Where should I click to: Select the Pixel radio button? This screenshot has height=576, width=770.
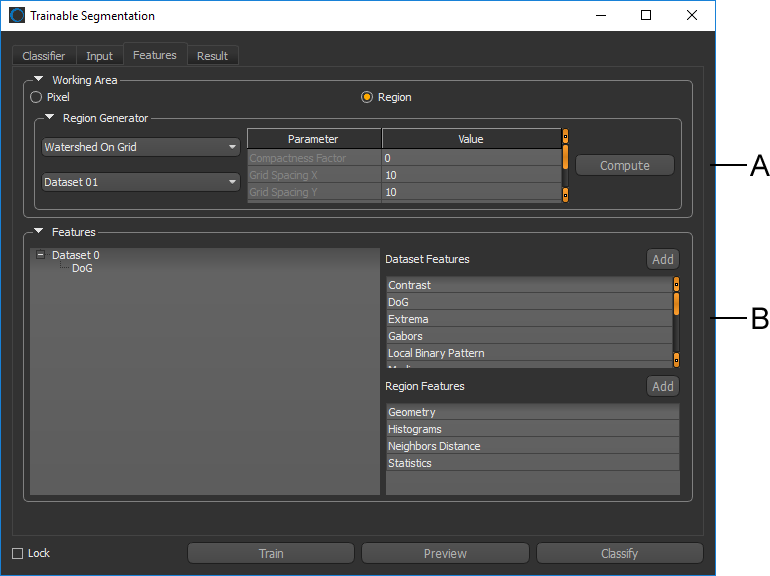(x=36, y=98)
